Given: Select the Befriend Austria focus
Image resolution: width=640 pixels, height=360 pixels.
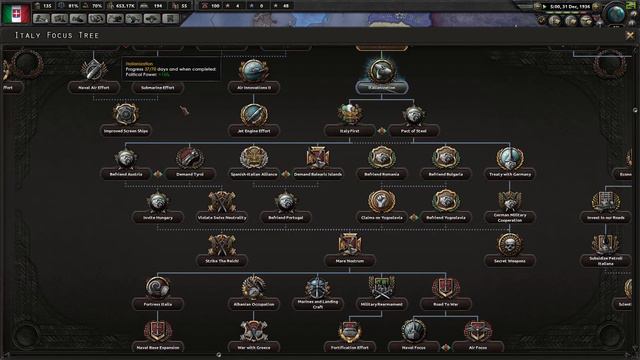Looking at the screenshot, I should click(x=126, y=163).
